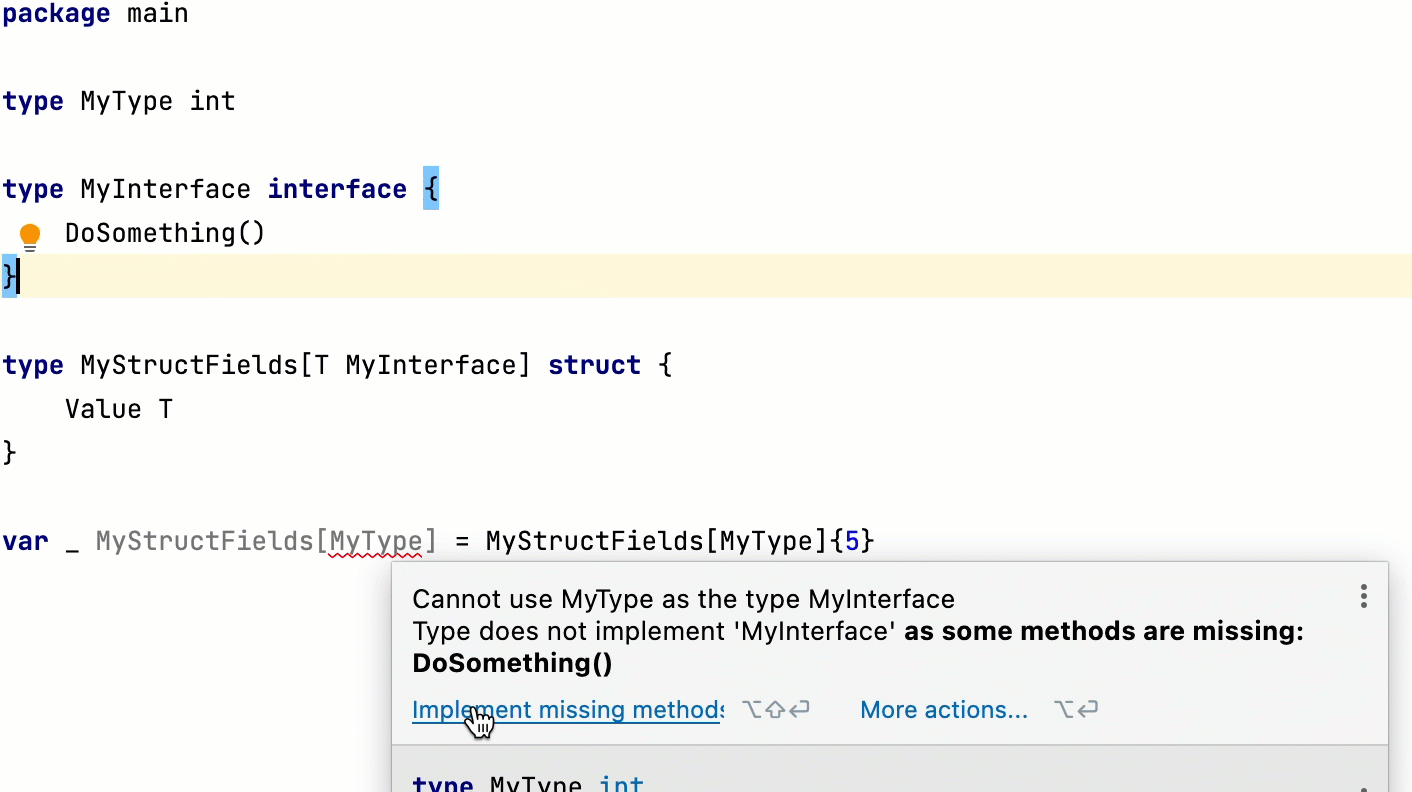1412x792 pixels.
Task: Open the More actions... link
Action: [x=943, y=710]
